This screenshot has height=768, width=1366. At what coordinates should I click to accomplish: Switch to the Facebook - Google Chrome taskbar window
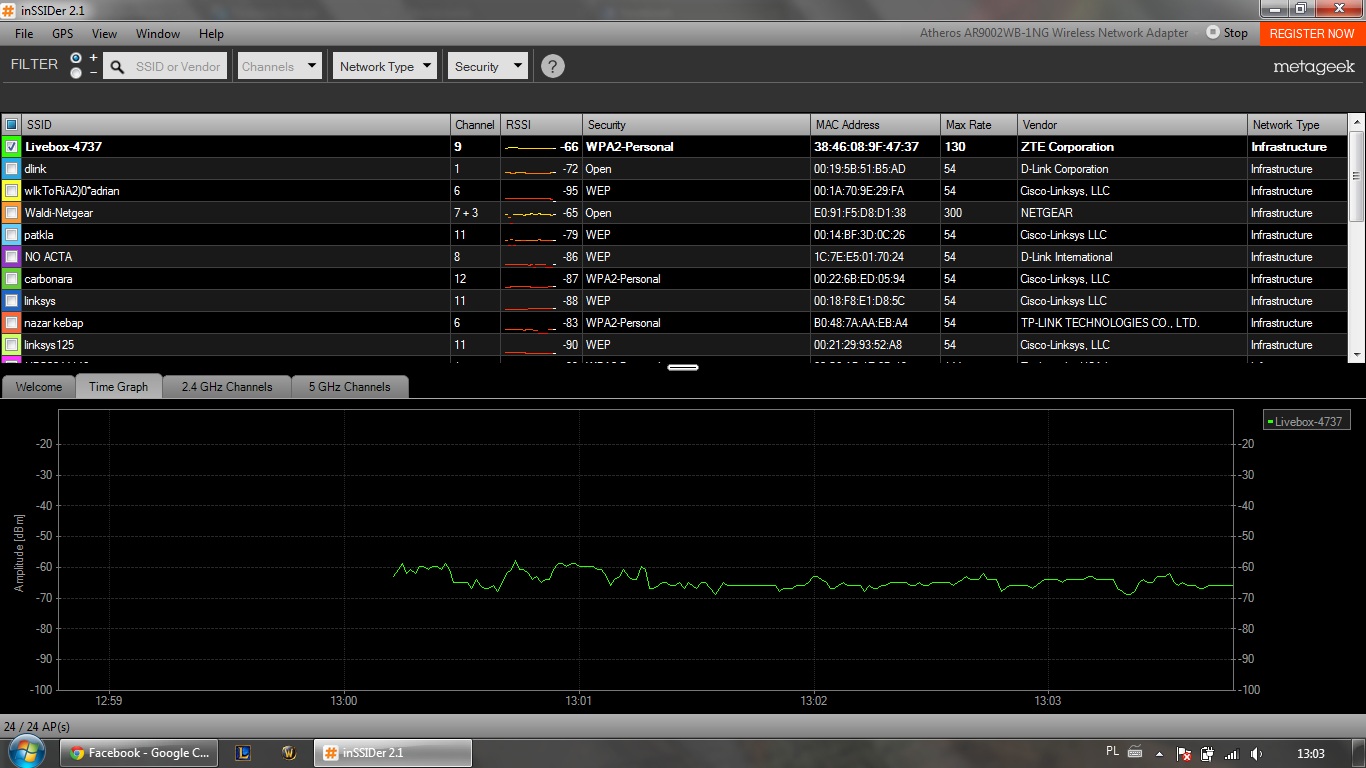click(140, 753)
